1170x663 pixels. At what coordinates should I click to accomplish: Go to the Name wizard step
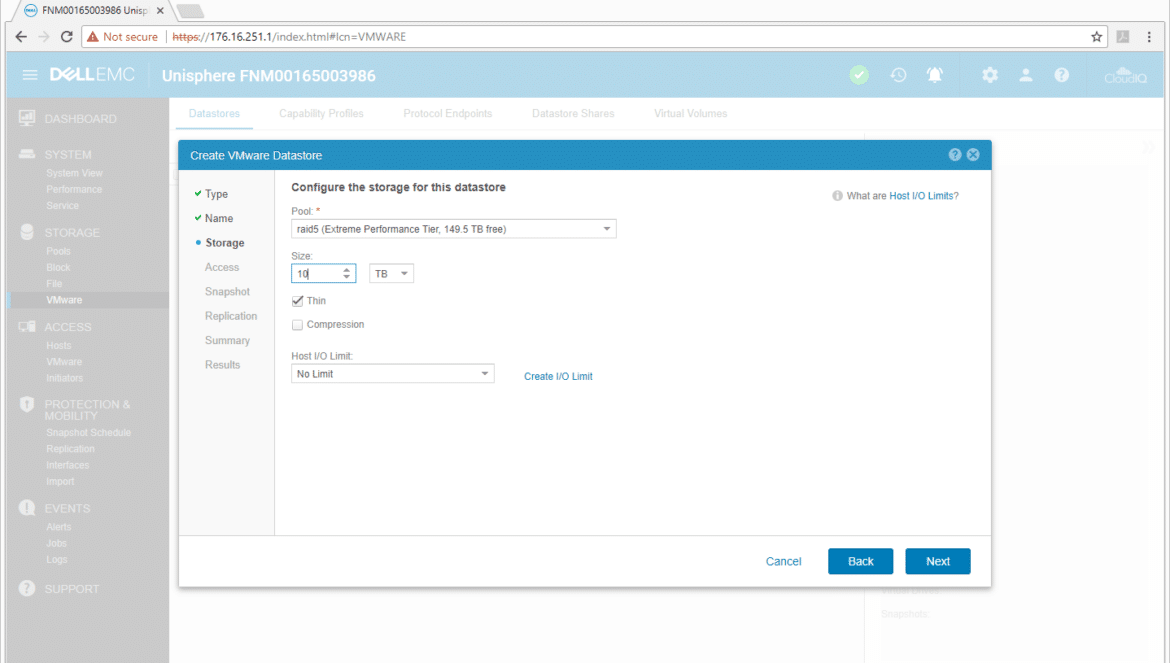219,219
